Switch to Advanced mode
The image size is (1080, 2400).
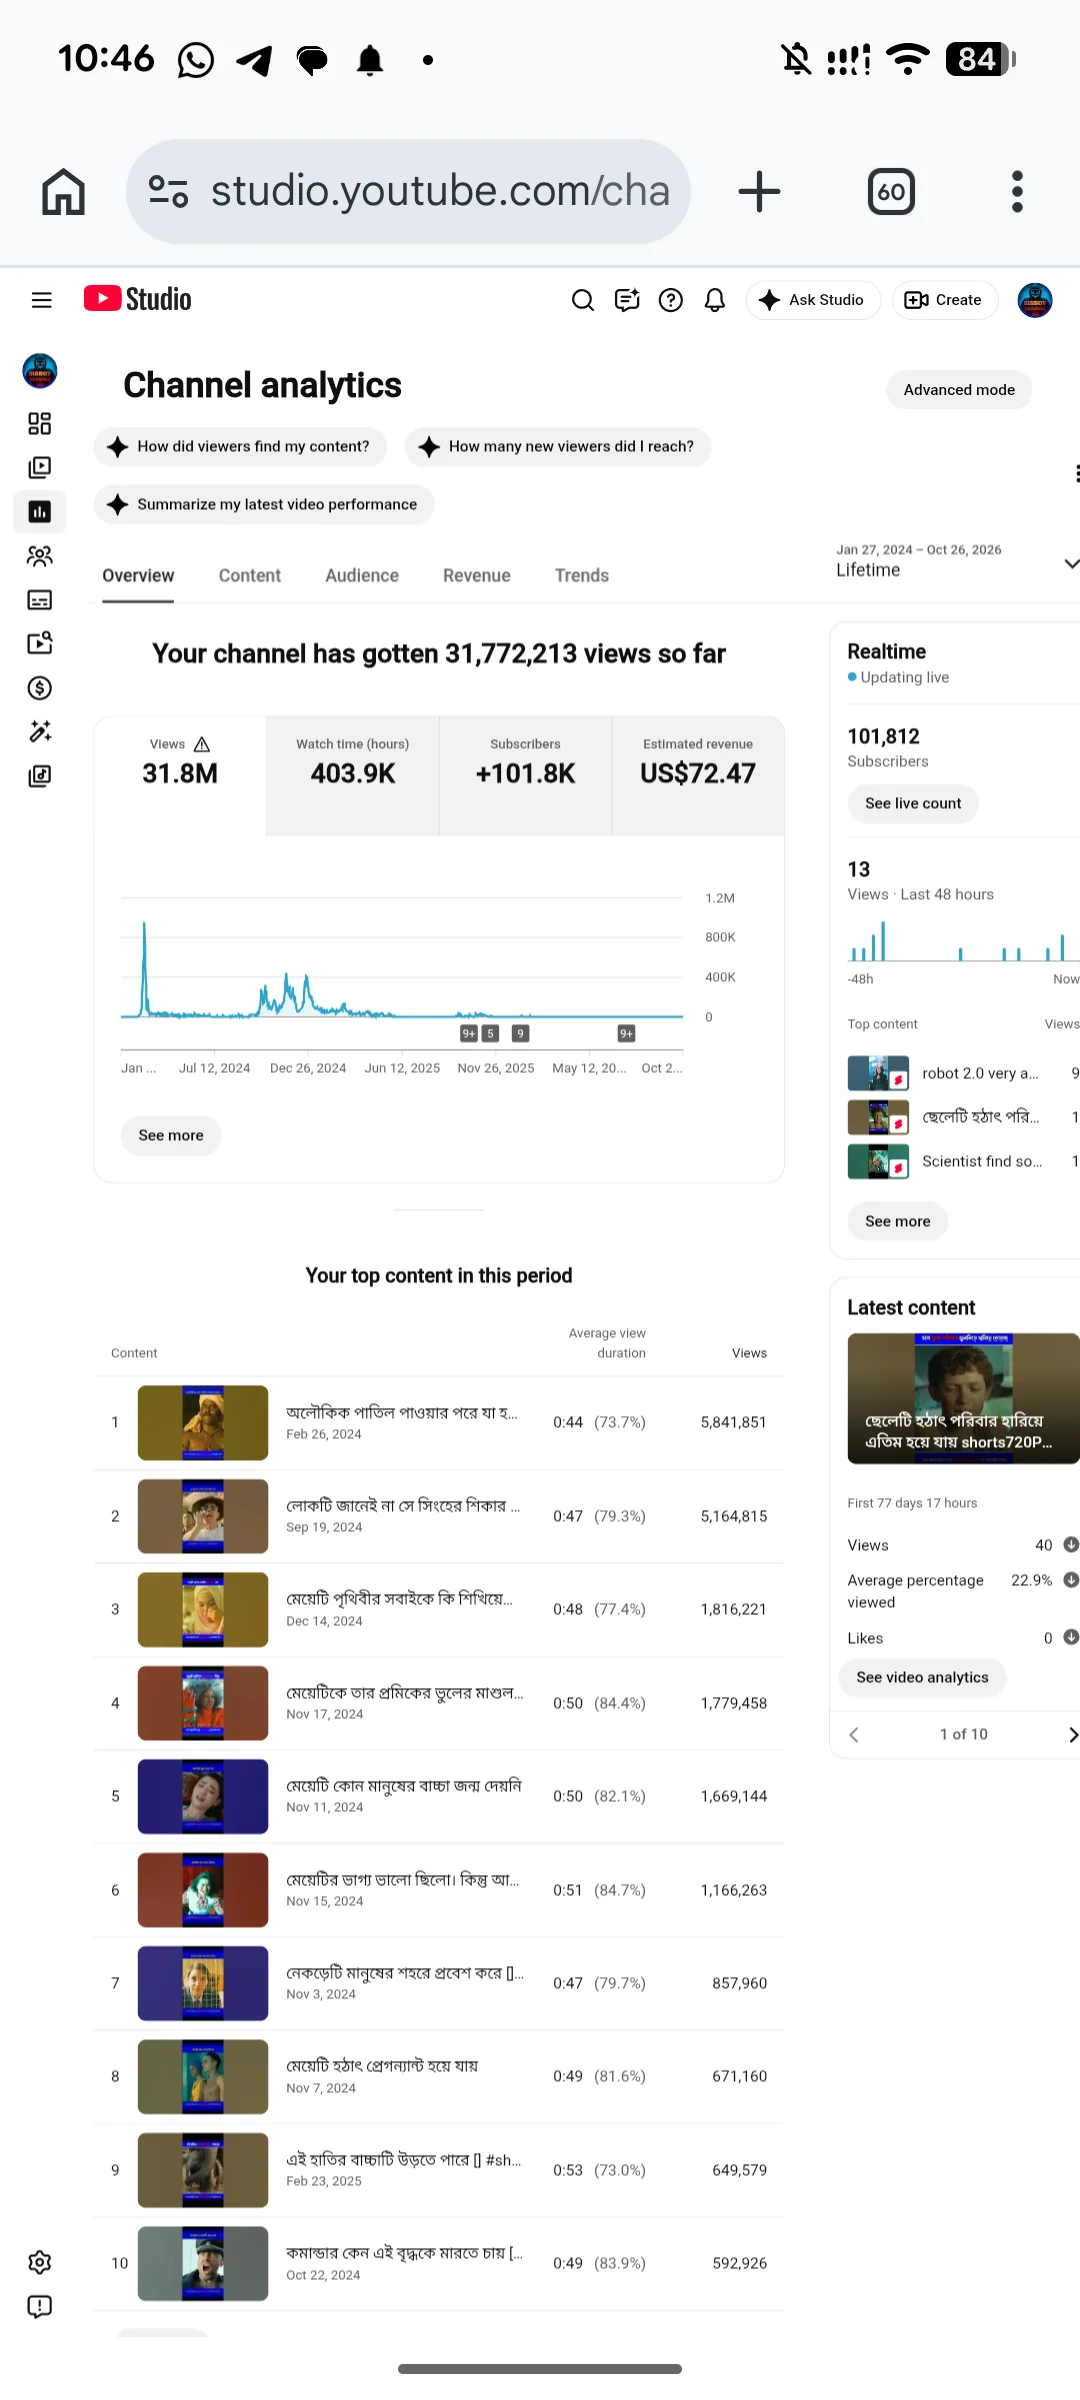click(959, 390)
